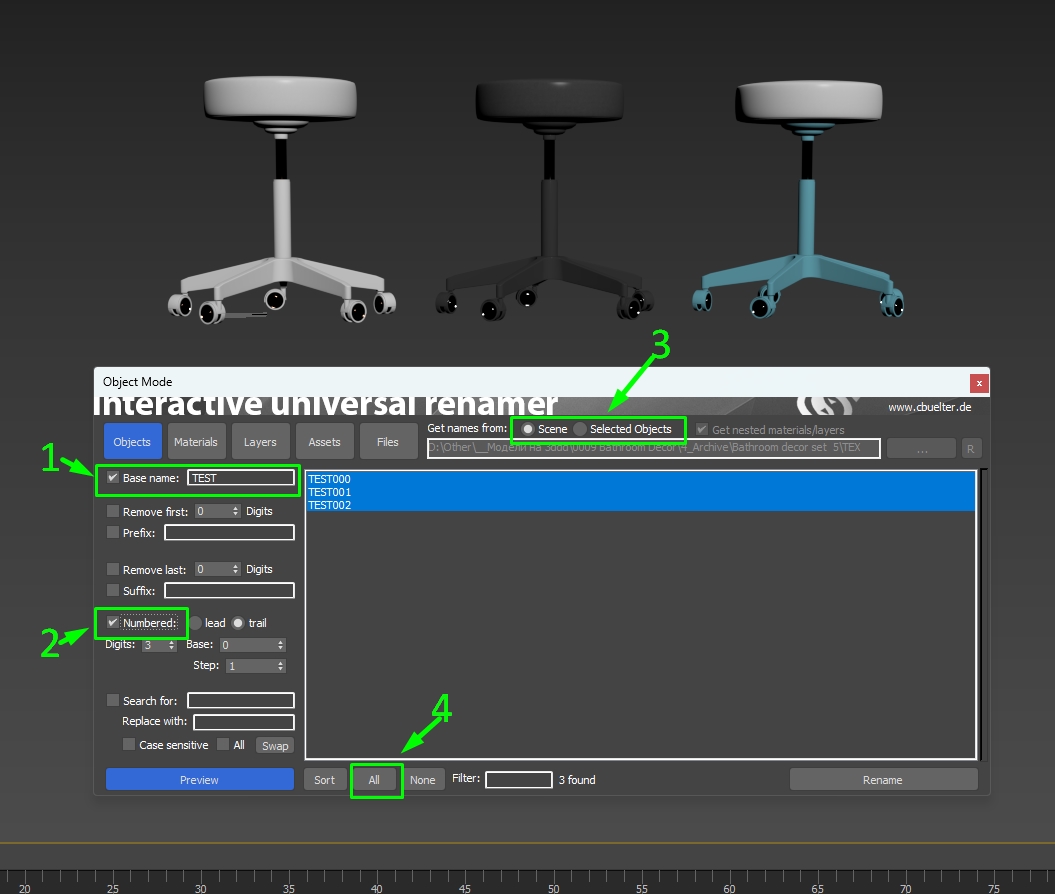Enable the Remove first checkbox
The image size is (1055, 894).
coord(113,511)
